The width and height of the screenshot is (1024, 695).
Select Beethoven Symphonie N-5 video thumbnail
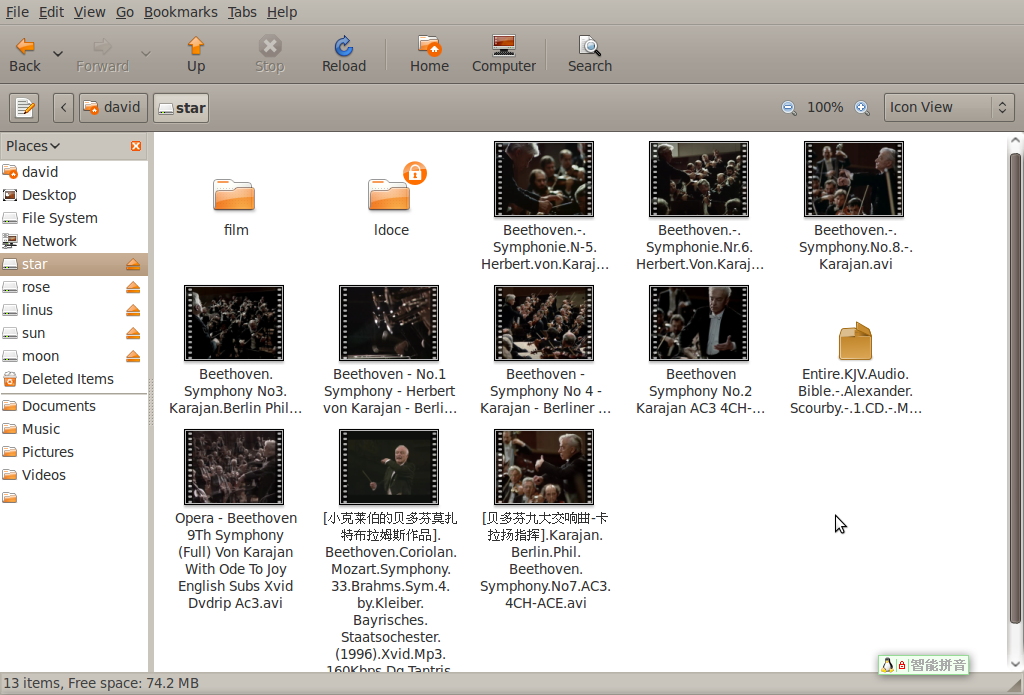click(544, 179)
